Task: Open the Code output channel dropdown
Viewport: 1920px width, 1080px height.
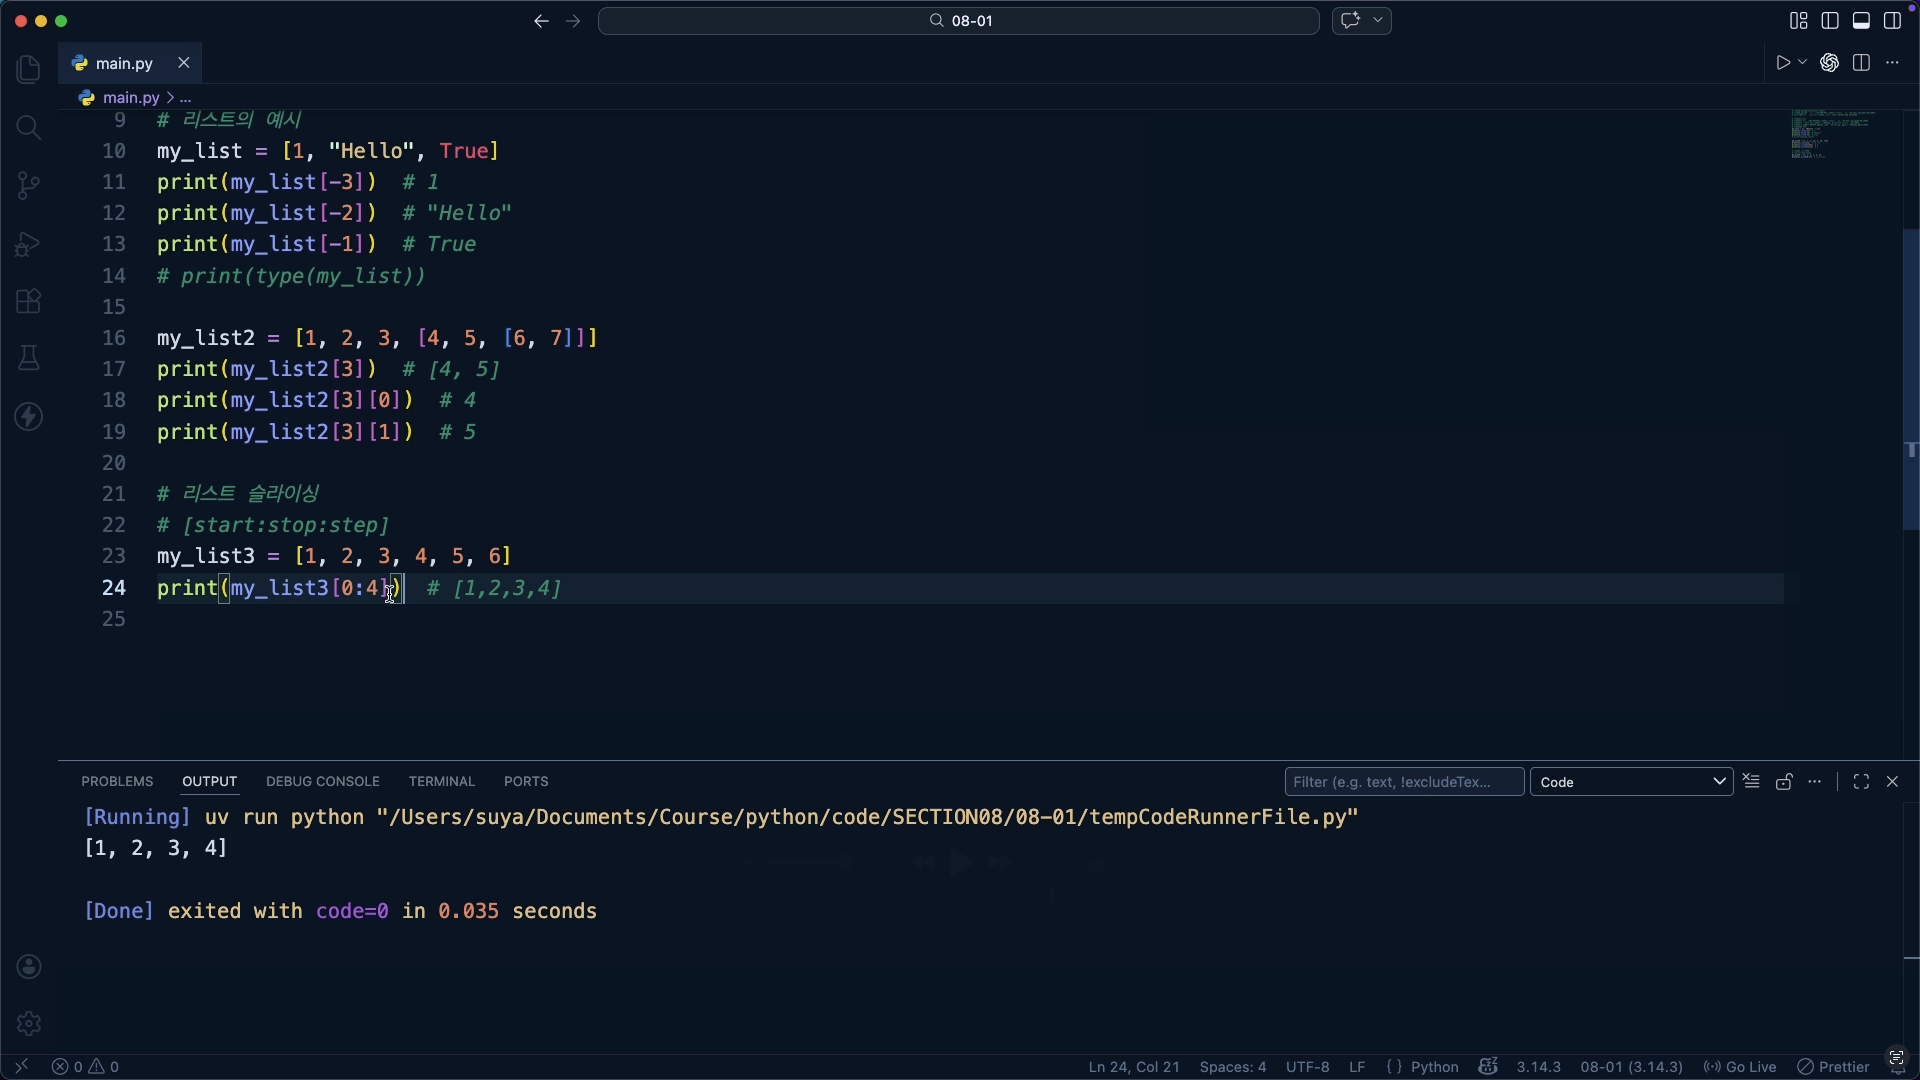Action: [x=1632, y=782]
